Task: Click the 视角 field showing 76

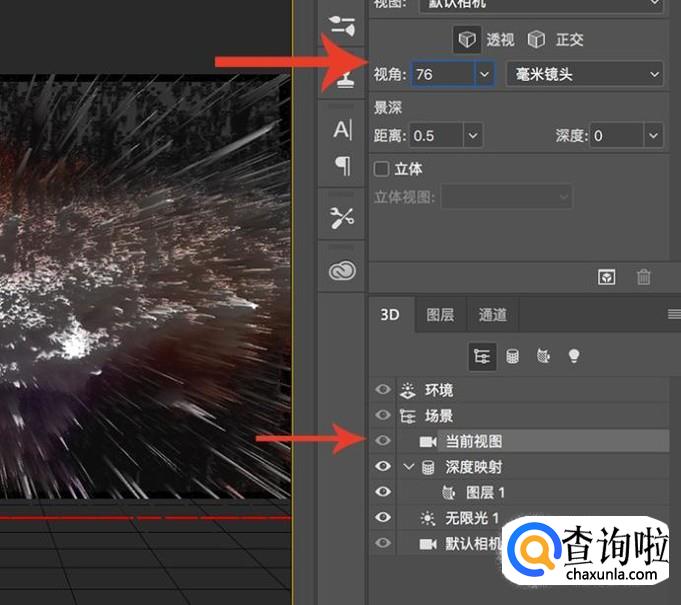Action: pos(443,74)
